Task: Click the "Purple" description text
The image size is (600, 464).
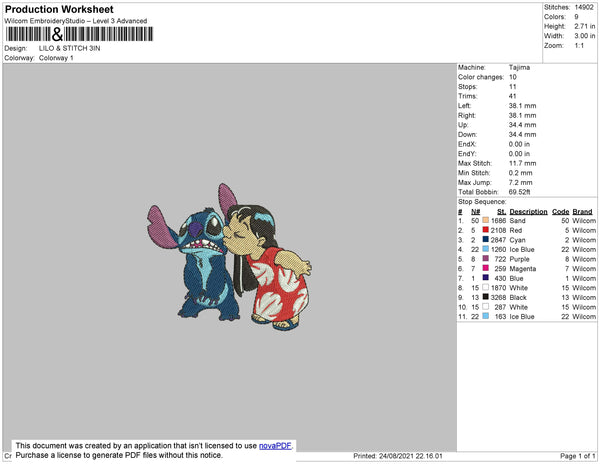Action: click(x=519, y=259)
